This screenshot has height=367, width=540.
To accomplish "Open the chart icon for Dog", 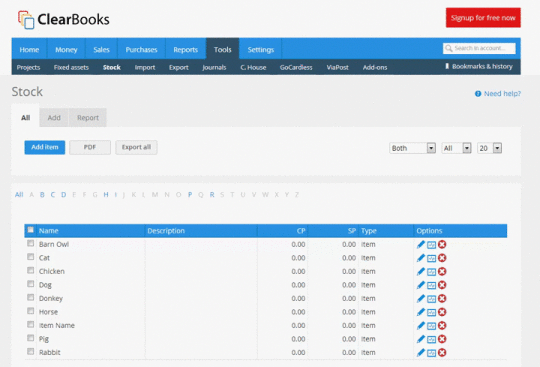I will [432, 285].
